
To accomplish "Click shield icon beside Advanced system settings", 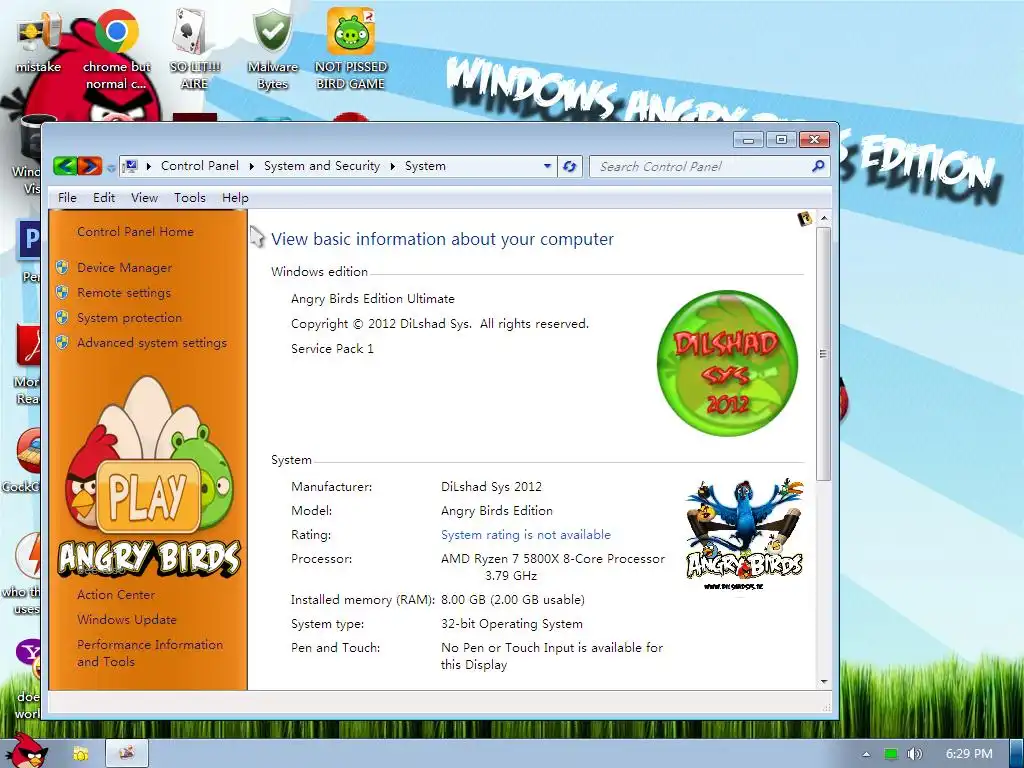I will (62, 342).
